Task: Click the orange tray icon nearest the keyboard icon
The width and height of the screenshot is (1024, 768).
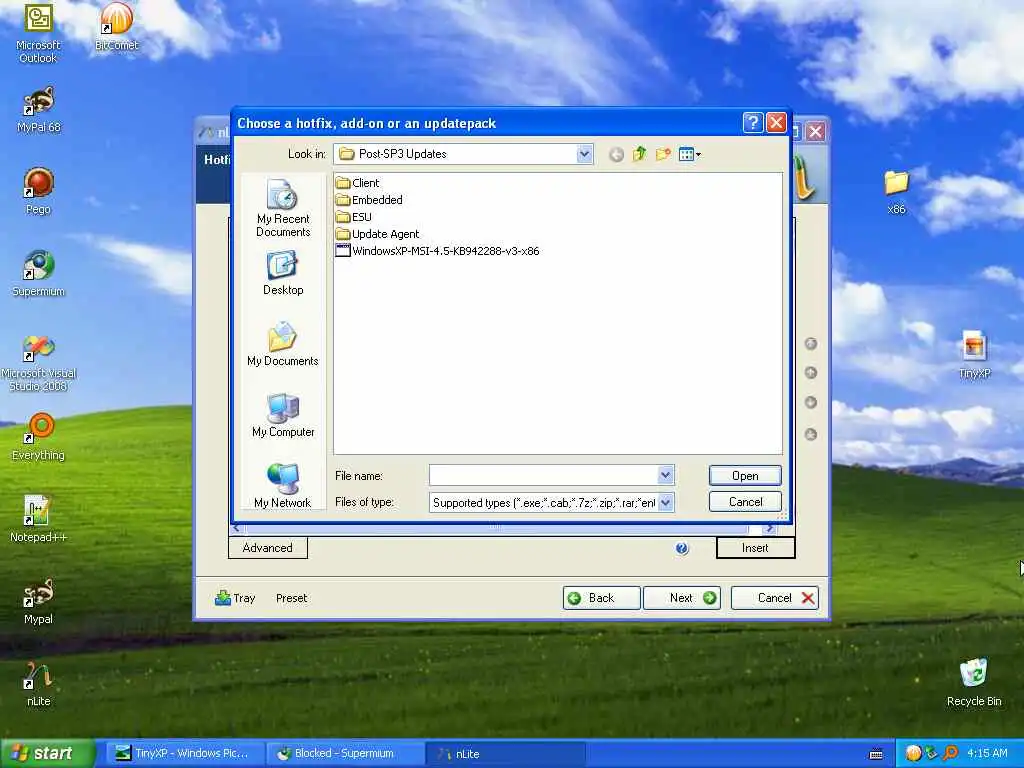Action: pos(913,753)
